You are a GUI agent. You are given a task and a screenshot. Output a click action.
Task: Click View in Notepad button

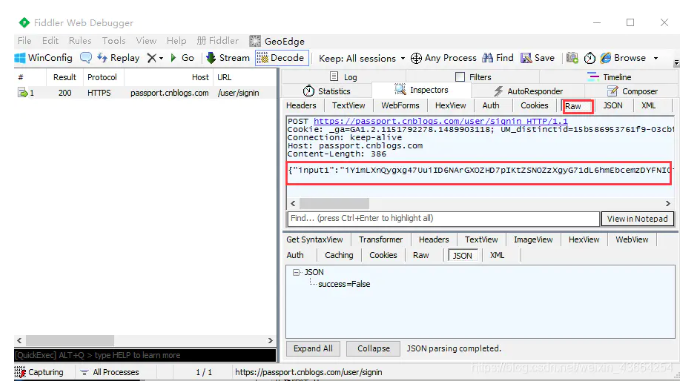click(637, 219)
